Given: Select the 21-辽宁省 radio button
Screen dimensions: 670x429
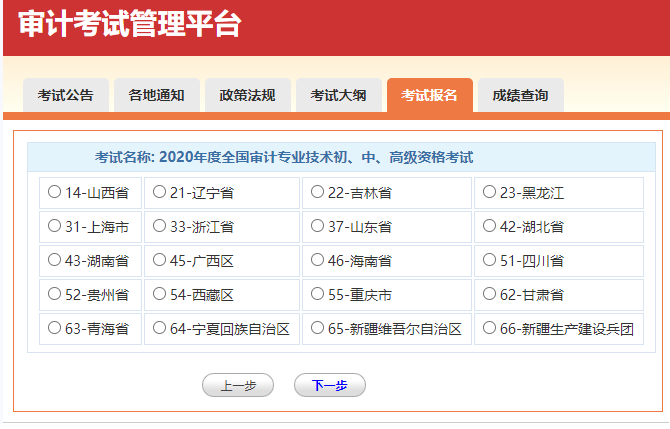Looking at the screenshot, I should point(159,191).
